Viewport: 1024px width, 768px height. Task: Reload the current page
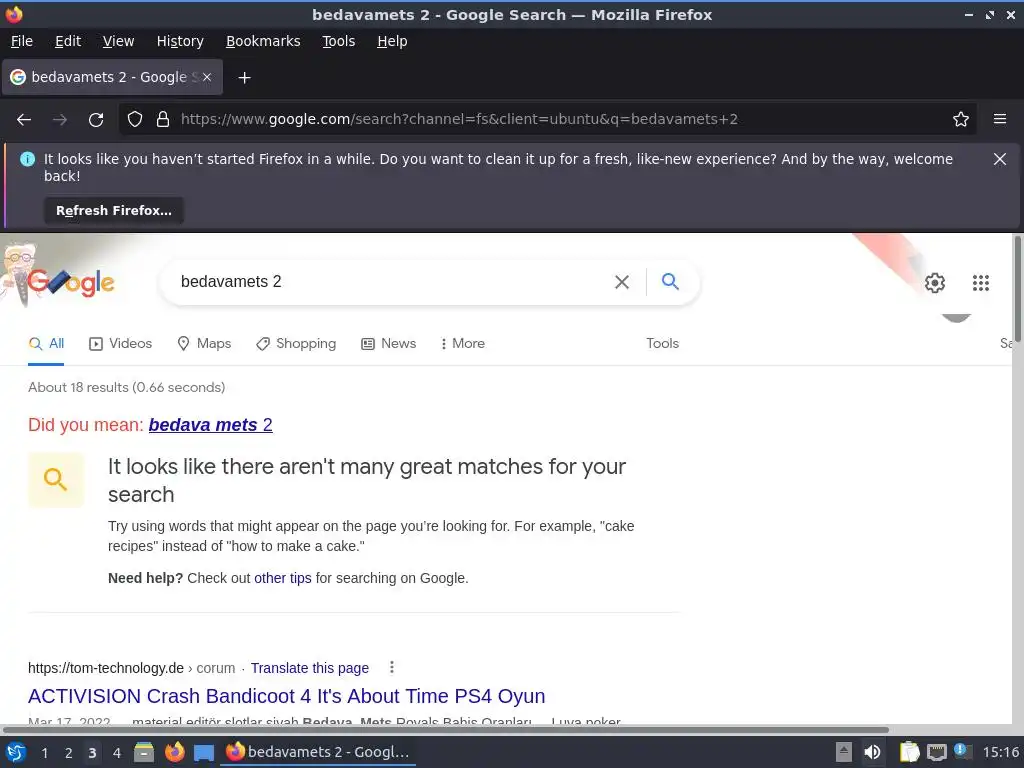pyautogui.click(x=96, y=120)
